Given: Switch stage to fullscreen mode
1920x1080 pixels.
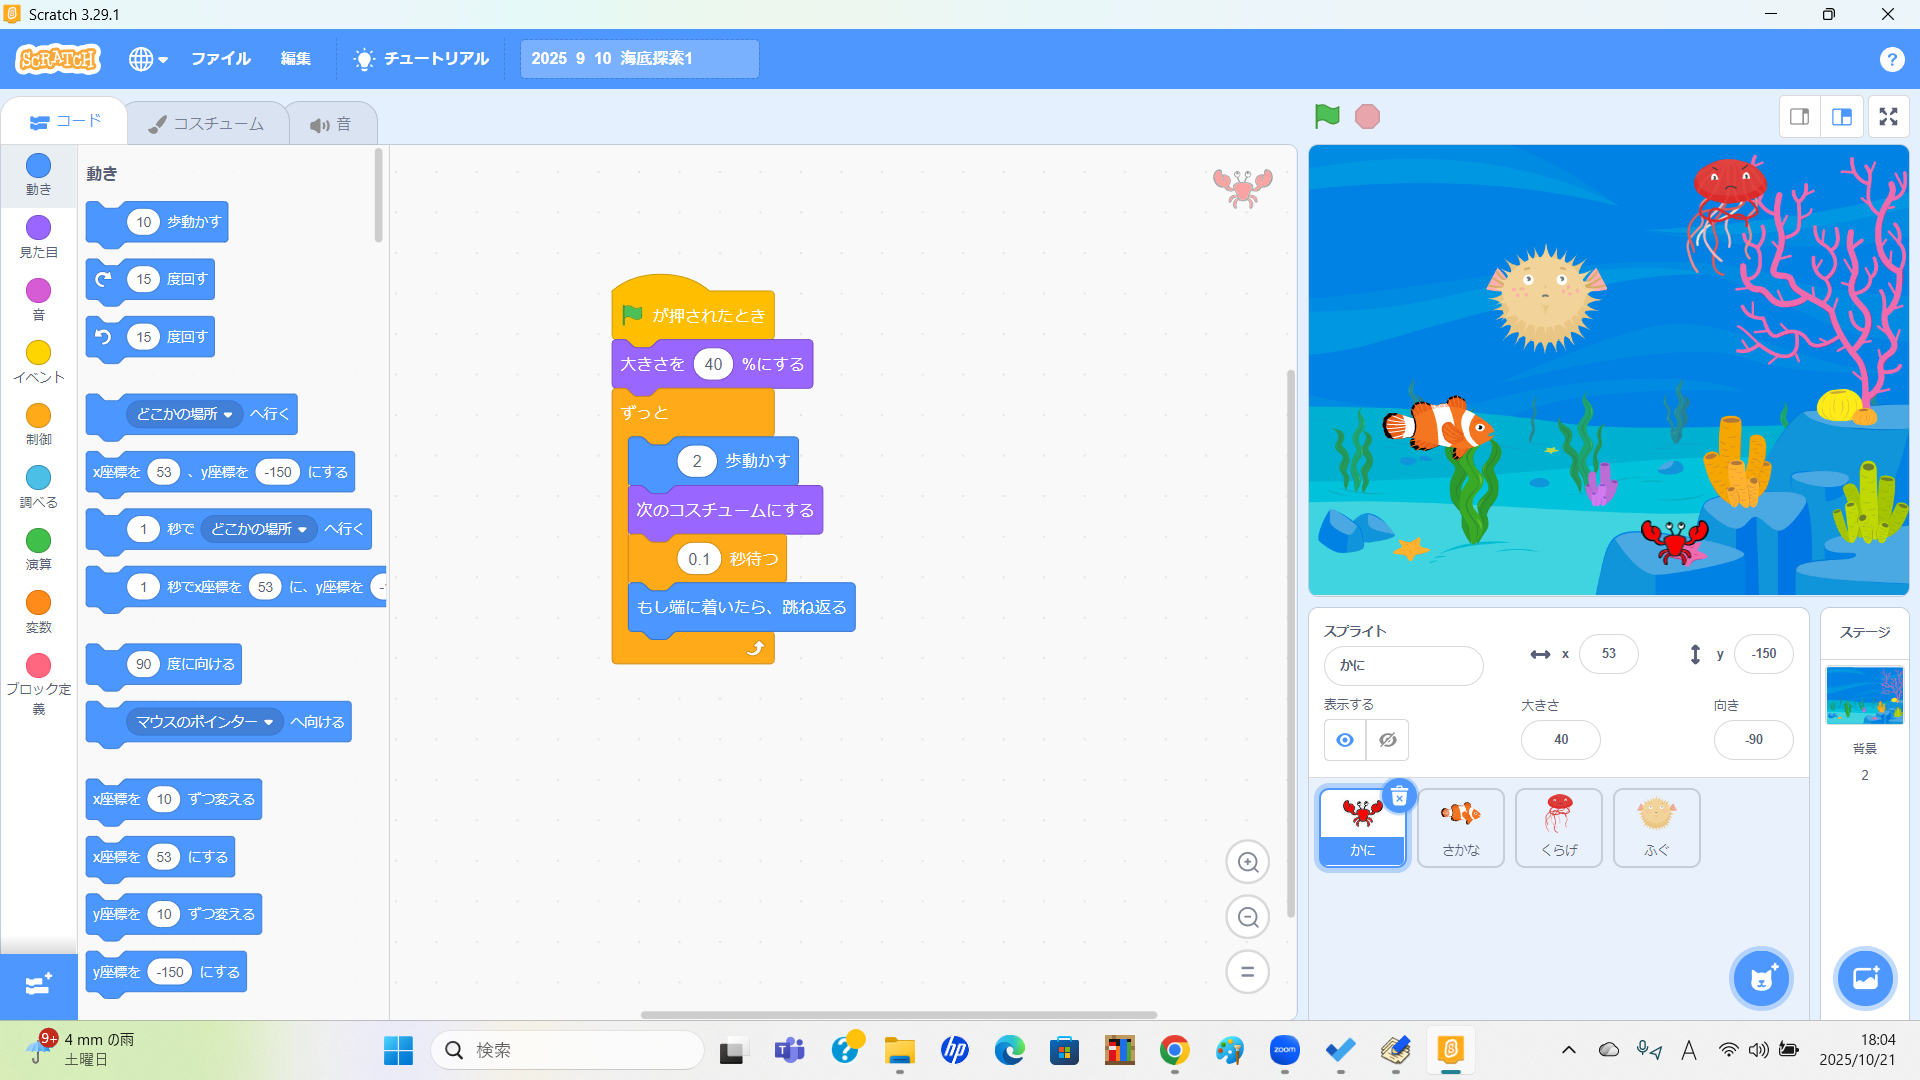Looking at the screenshot, I should 1888,117.
